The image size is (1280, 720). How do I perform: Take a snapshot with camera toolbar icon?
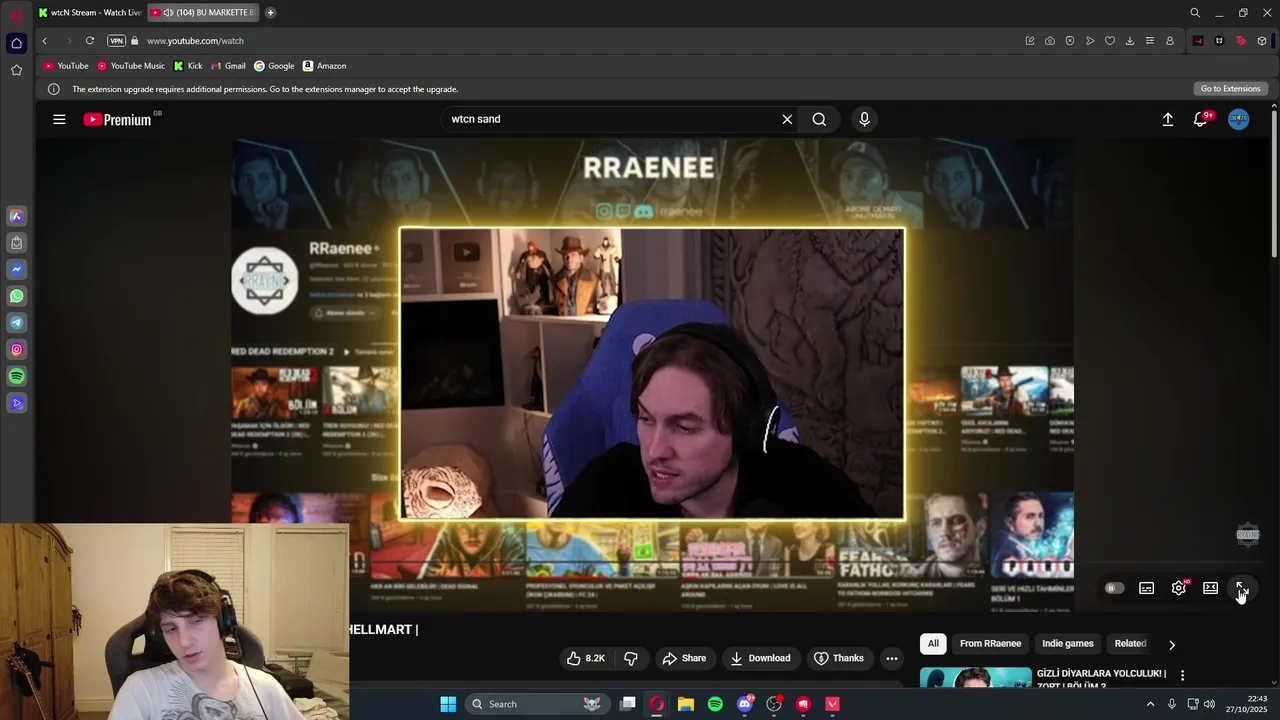[1049, 41]
